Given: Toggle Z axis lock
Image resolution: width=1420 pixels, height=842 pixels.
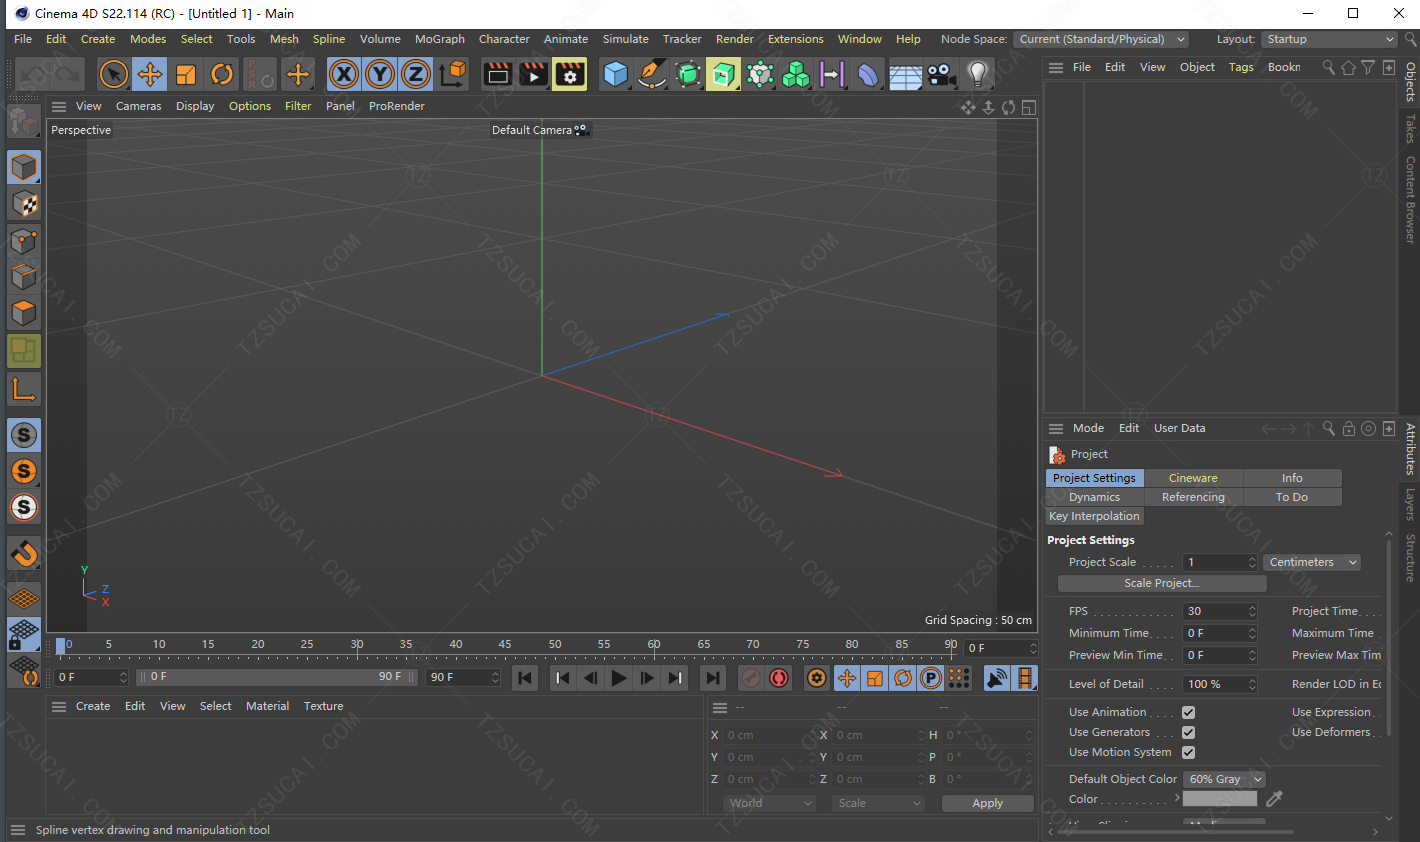Looking at the screenshot, I should pyautogui.click(x=416, y=74).
